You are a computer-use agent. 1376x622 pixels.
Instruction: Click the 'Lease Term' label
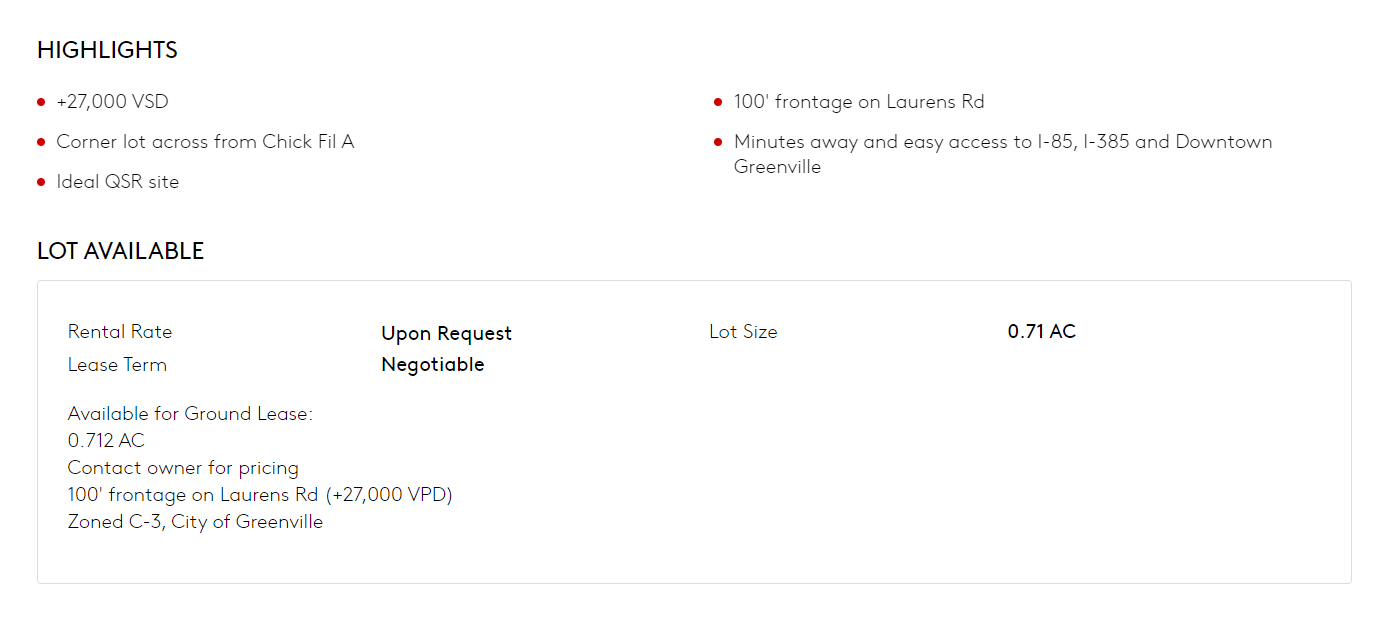pyautogui.click(x=117, y=365)
